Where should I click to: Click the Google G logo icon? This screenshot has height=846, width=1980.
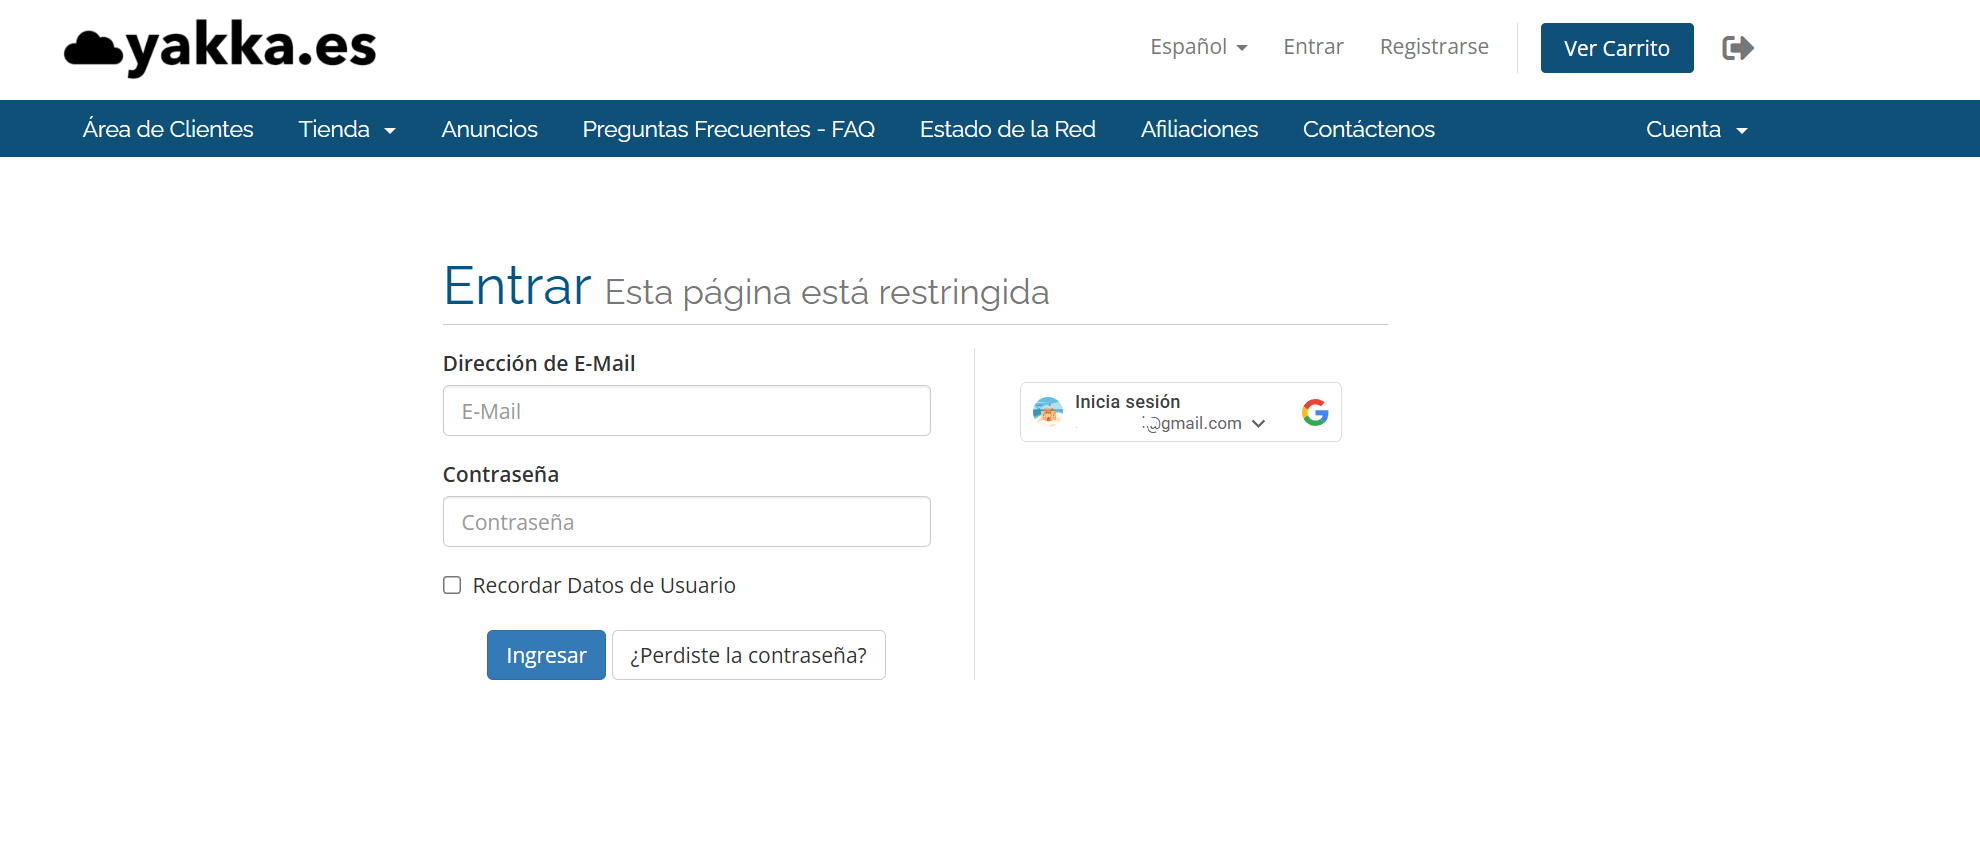coord(1315,412)
